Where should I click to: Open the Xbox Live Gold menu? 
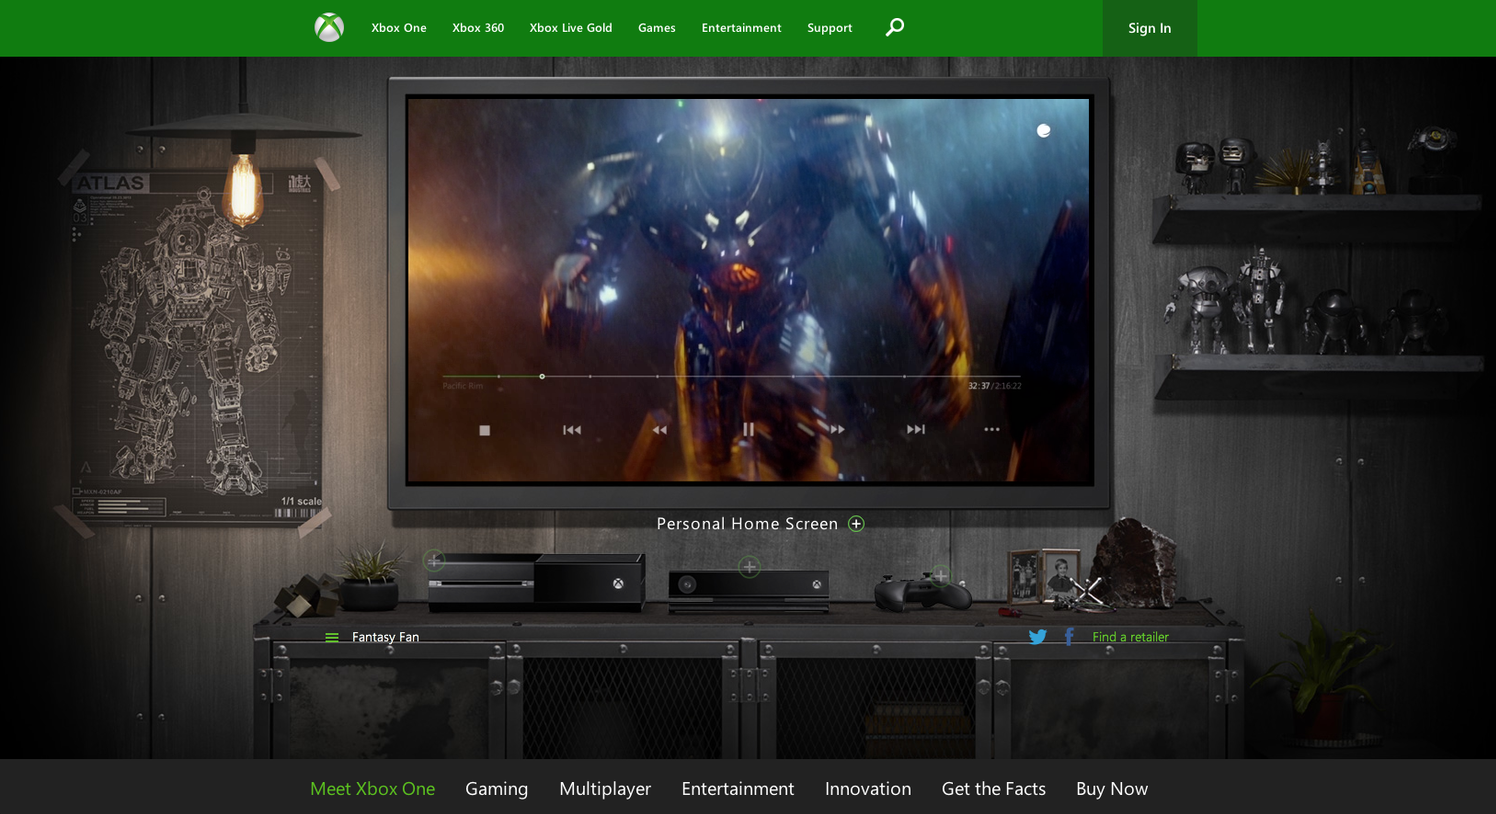point(571,28)
